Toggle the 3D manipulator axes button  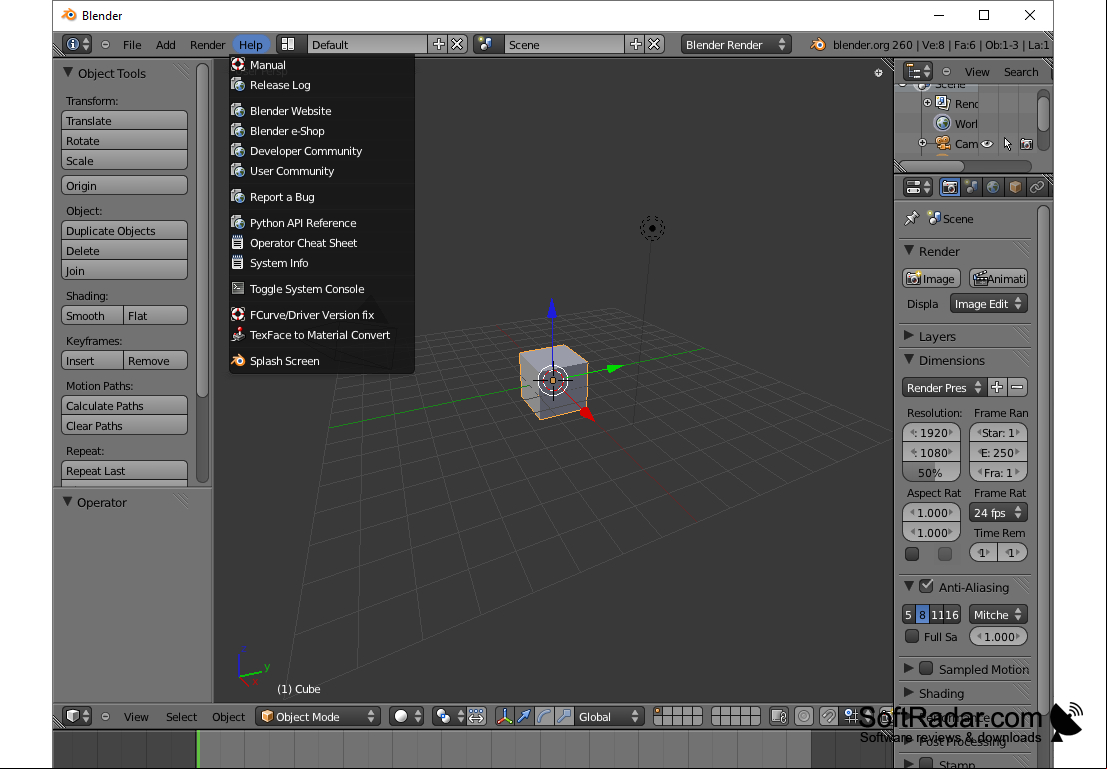(504, 716)
